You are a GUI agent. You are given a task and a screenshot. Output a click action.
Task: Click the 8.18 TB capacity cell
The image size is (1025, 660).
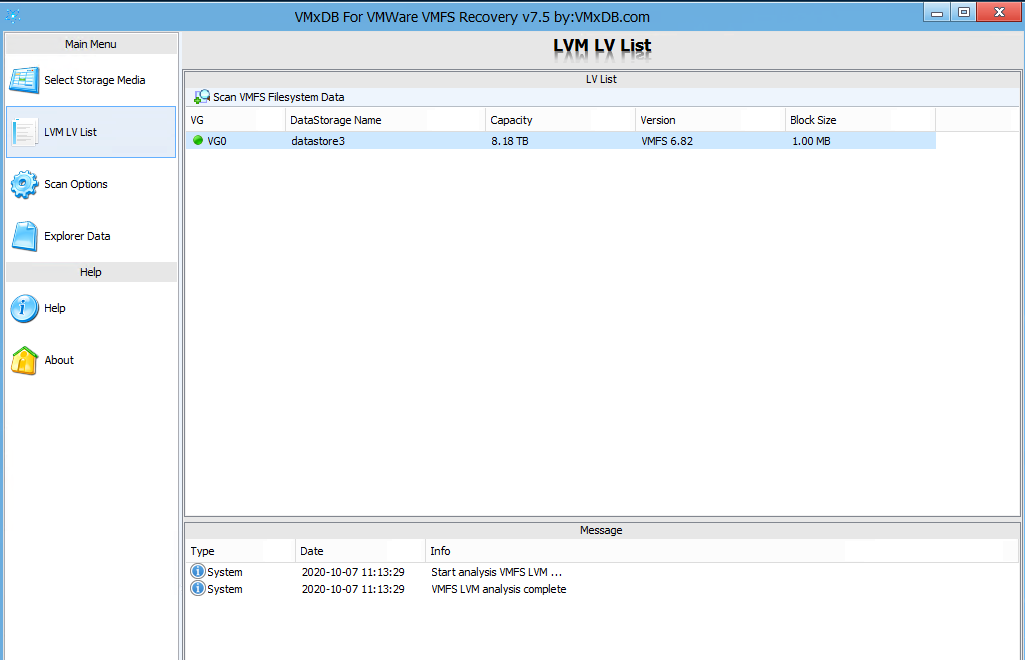coord(509,140)
